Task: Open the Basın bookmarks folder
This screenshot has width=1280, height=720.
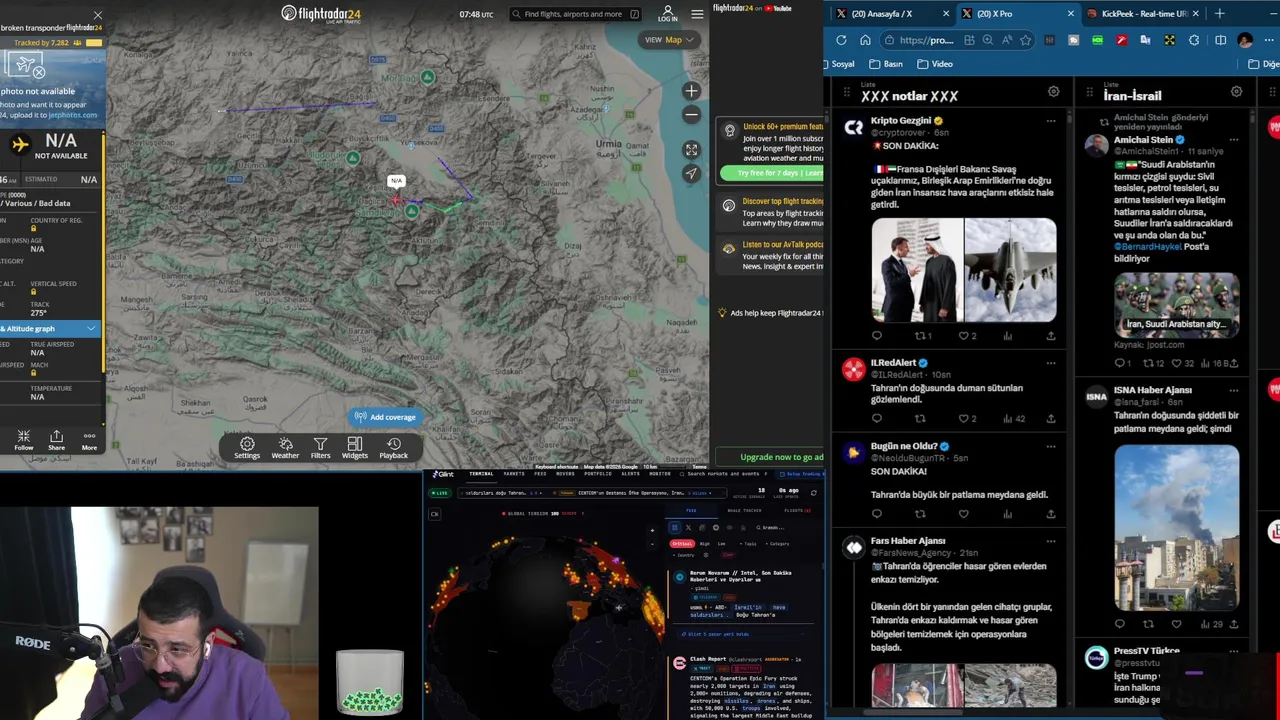Action: pyautogui.click(x=886, y=64)
